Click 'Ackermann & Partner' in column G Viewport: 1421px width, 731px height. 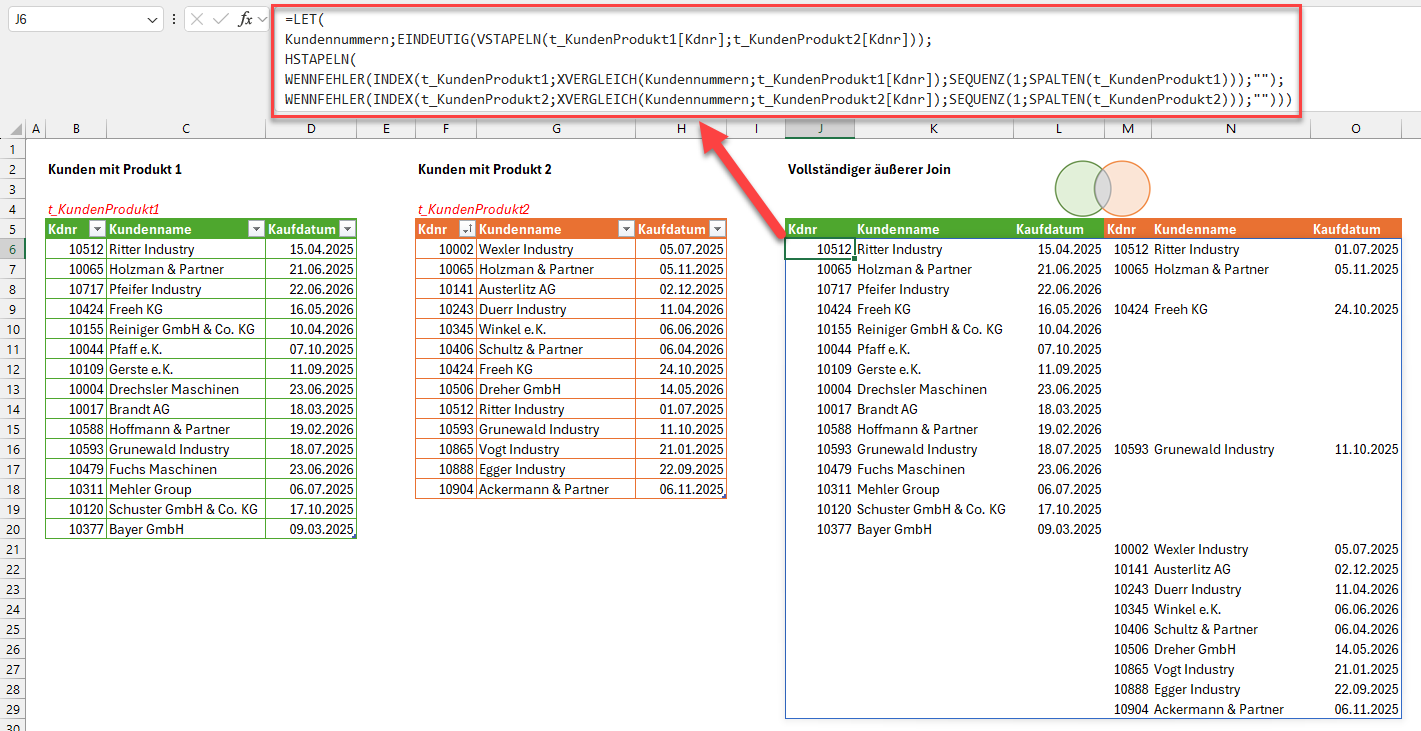click(544, 489)
